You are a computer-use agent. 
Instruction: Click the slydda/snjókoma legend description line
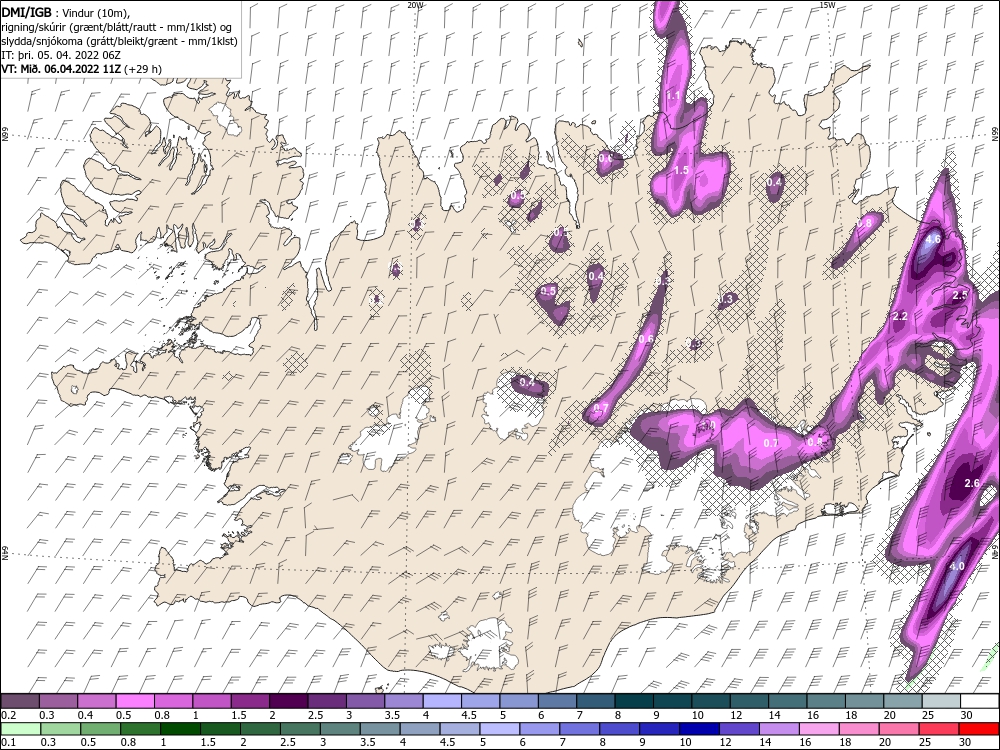(x=119, y=41)
